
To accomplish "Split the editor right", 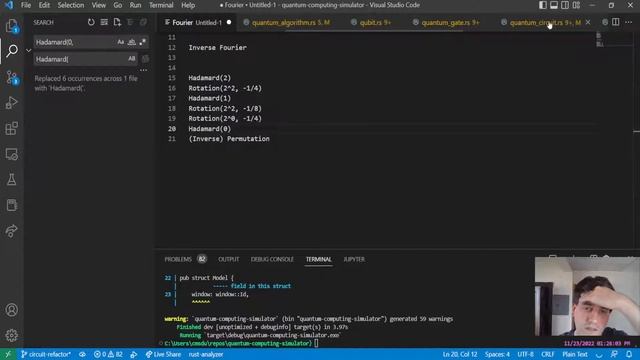I will [616, 22].
